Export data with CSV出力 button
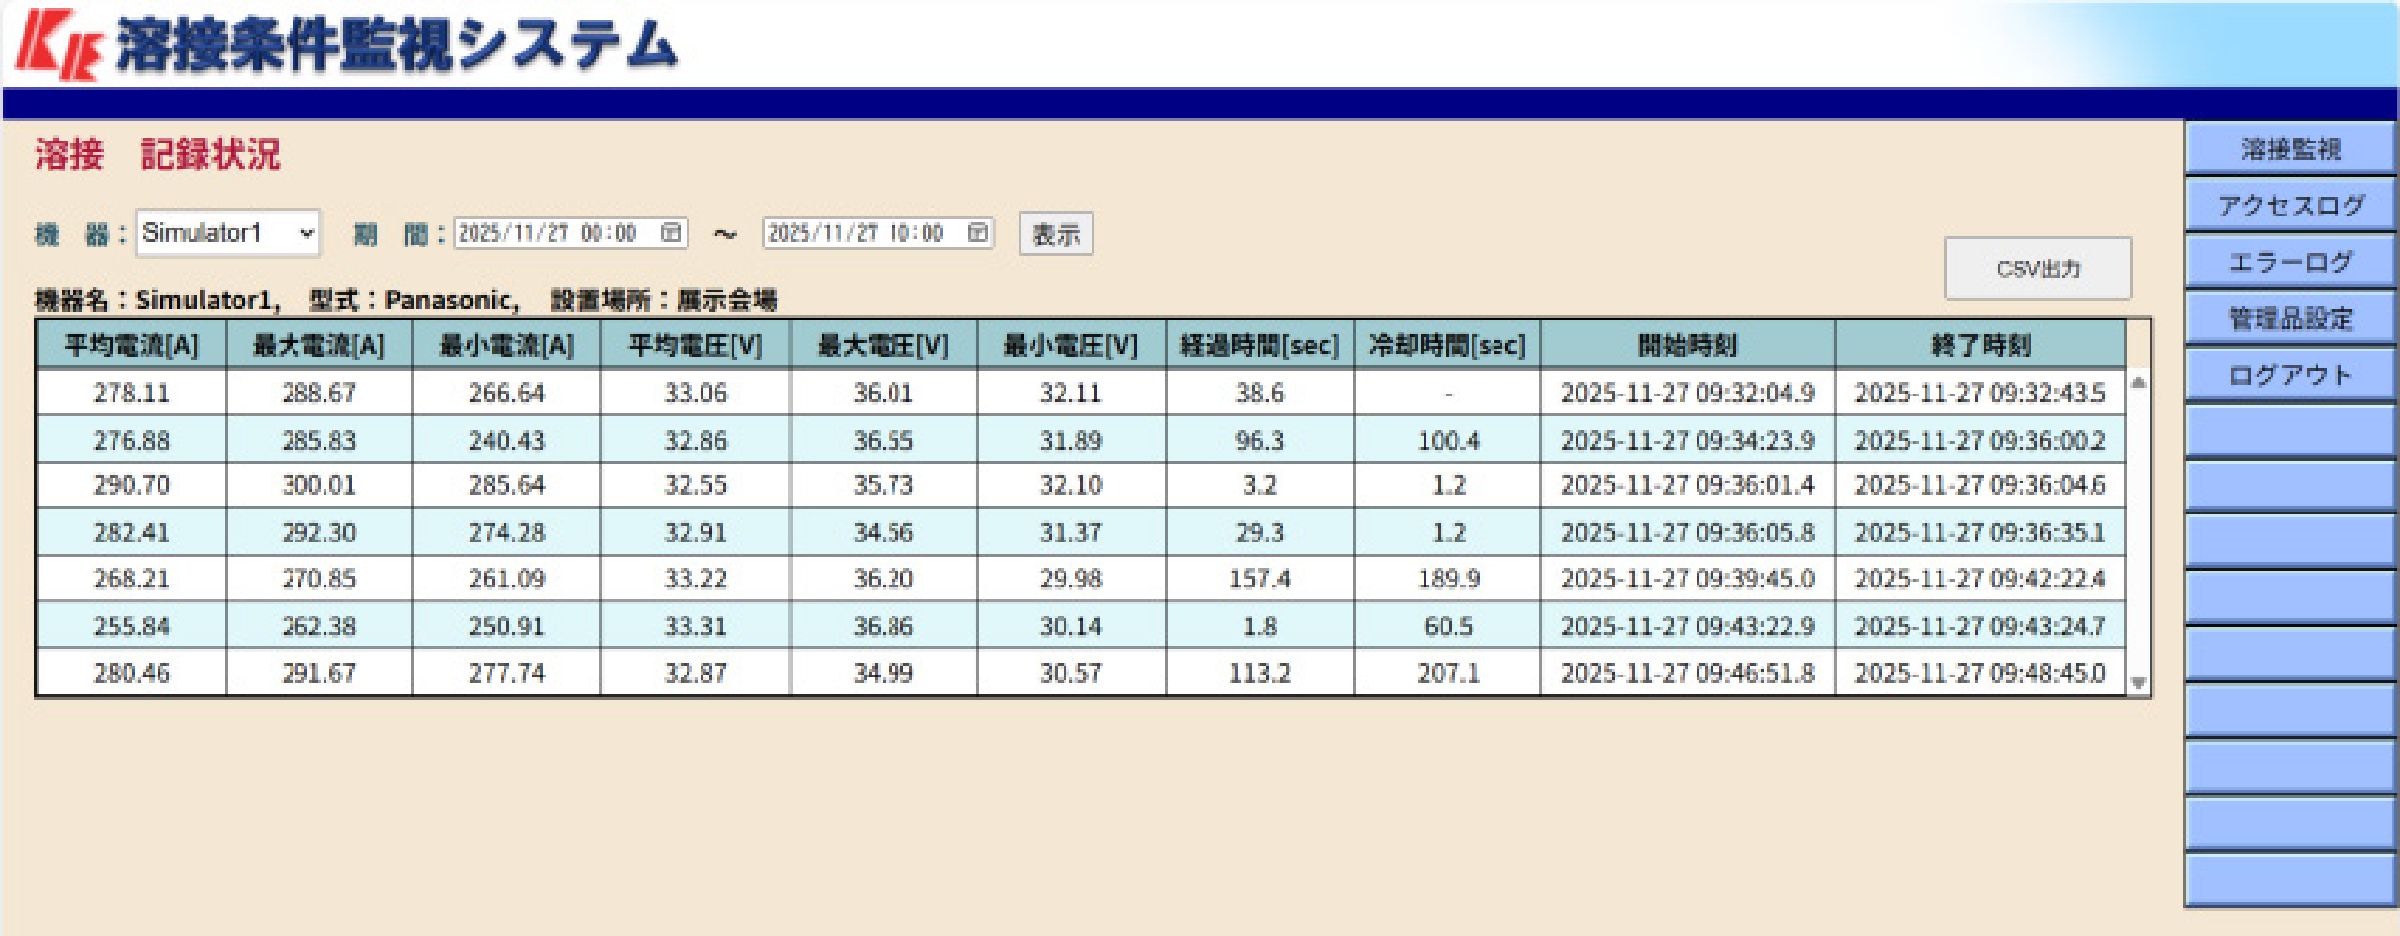The image size is (2400, 936). point(2037,269)
